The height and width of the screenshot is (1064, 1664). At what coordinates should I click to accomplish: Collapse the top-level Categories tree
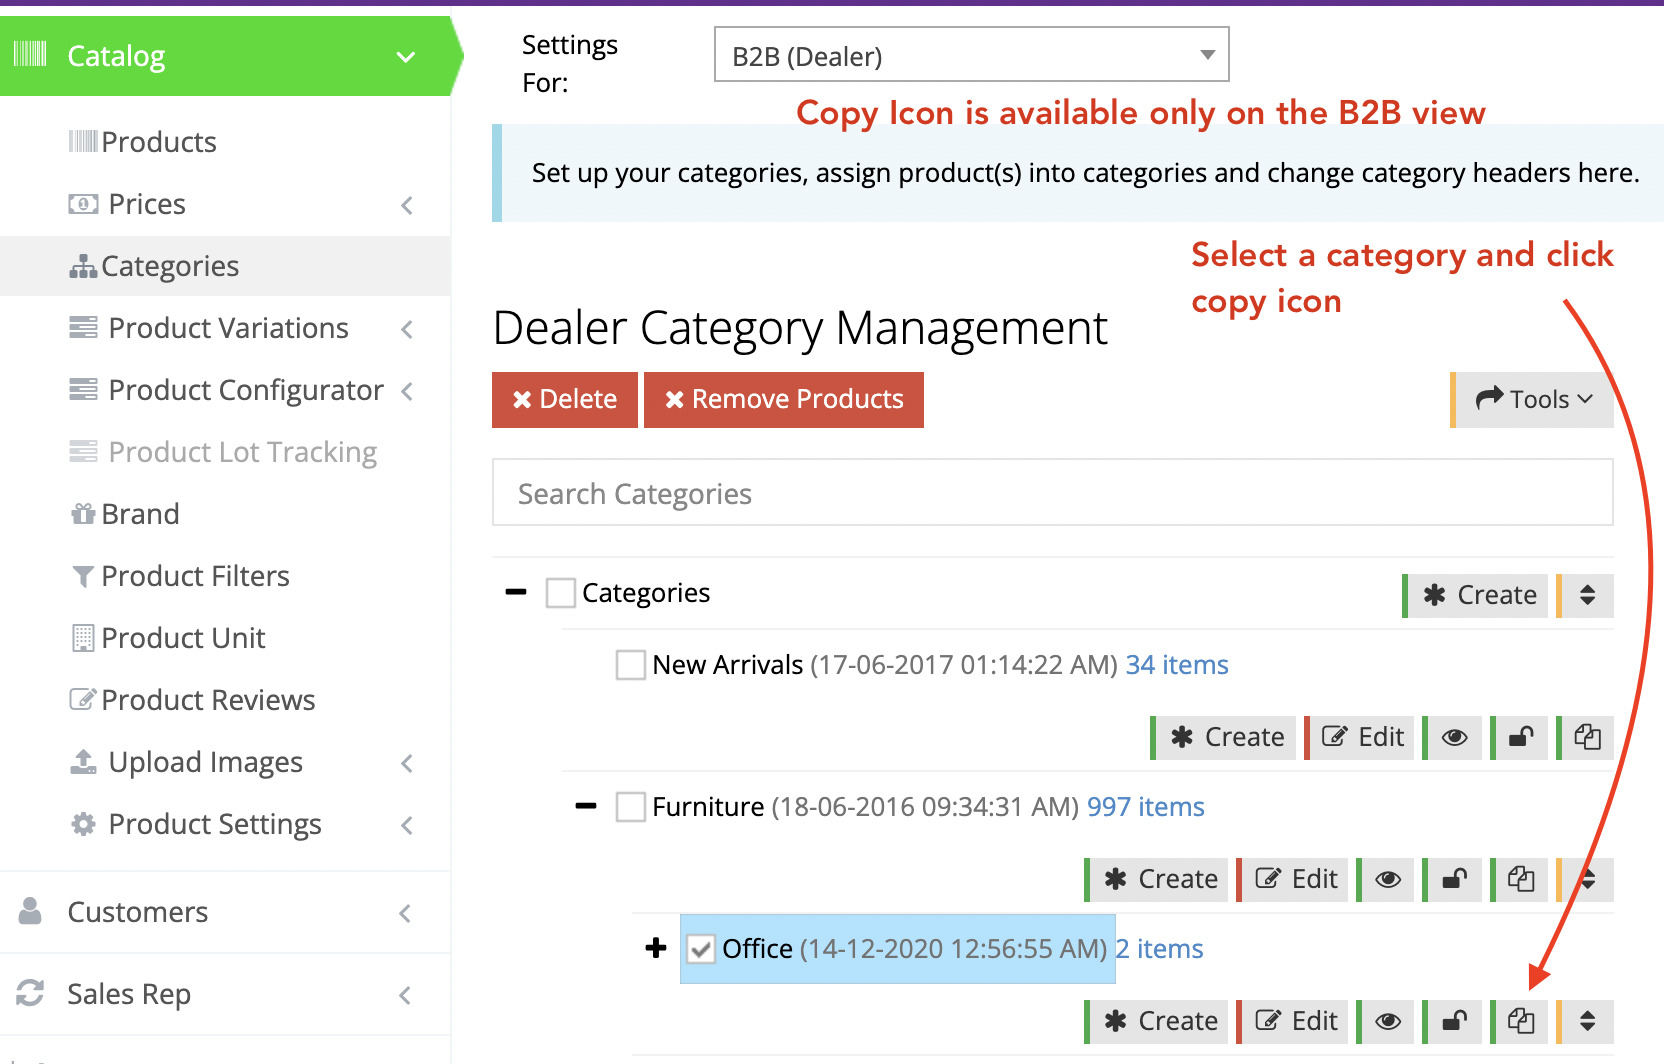point(516,592)
